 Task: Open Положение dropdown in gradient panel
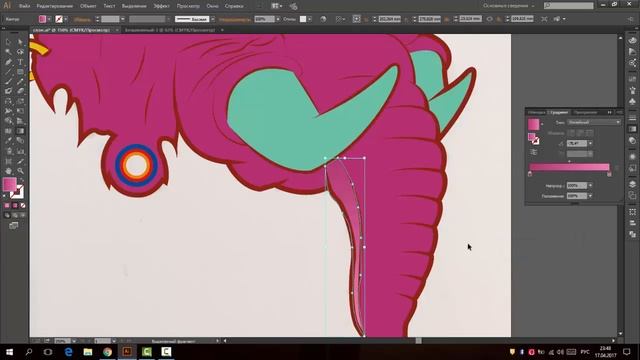click(x=590, y=196)
